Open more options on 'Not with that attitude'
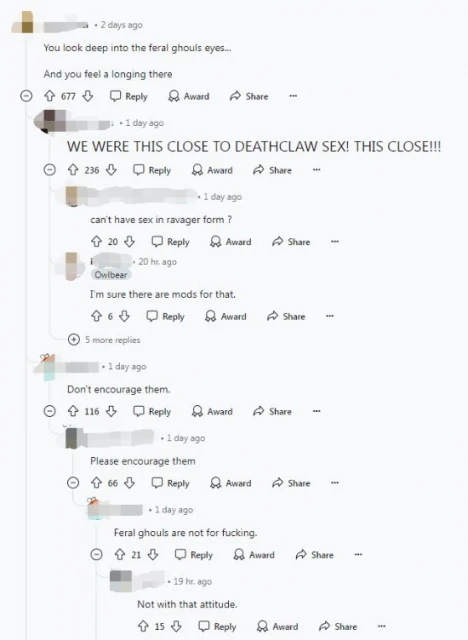The width and height of the screenshot is (468, 640). pyautogui.click(x=381, y=626)
